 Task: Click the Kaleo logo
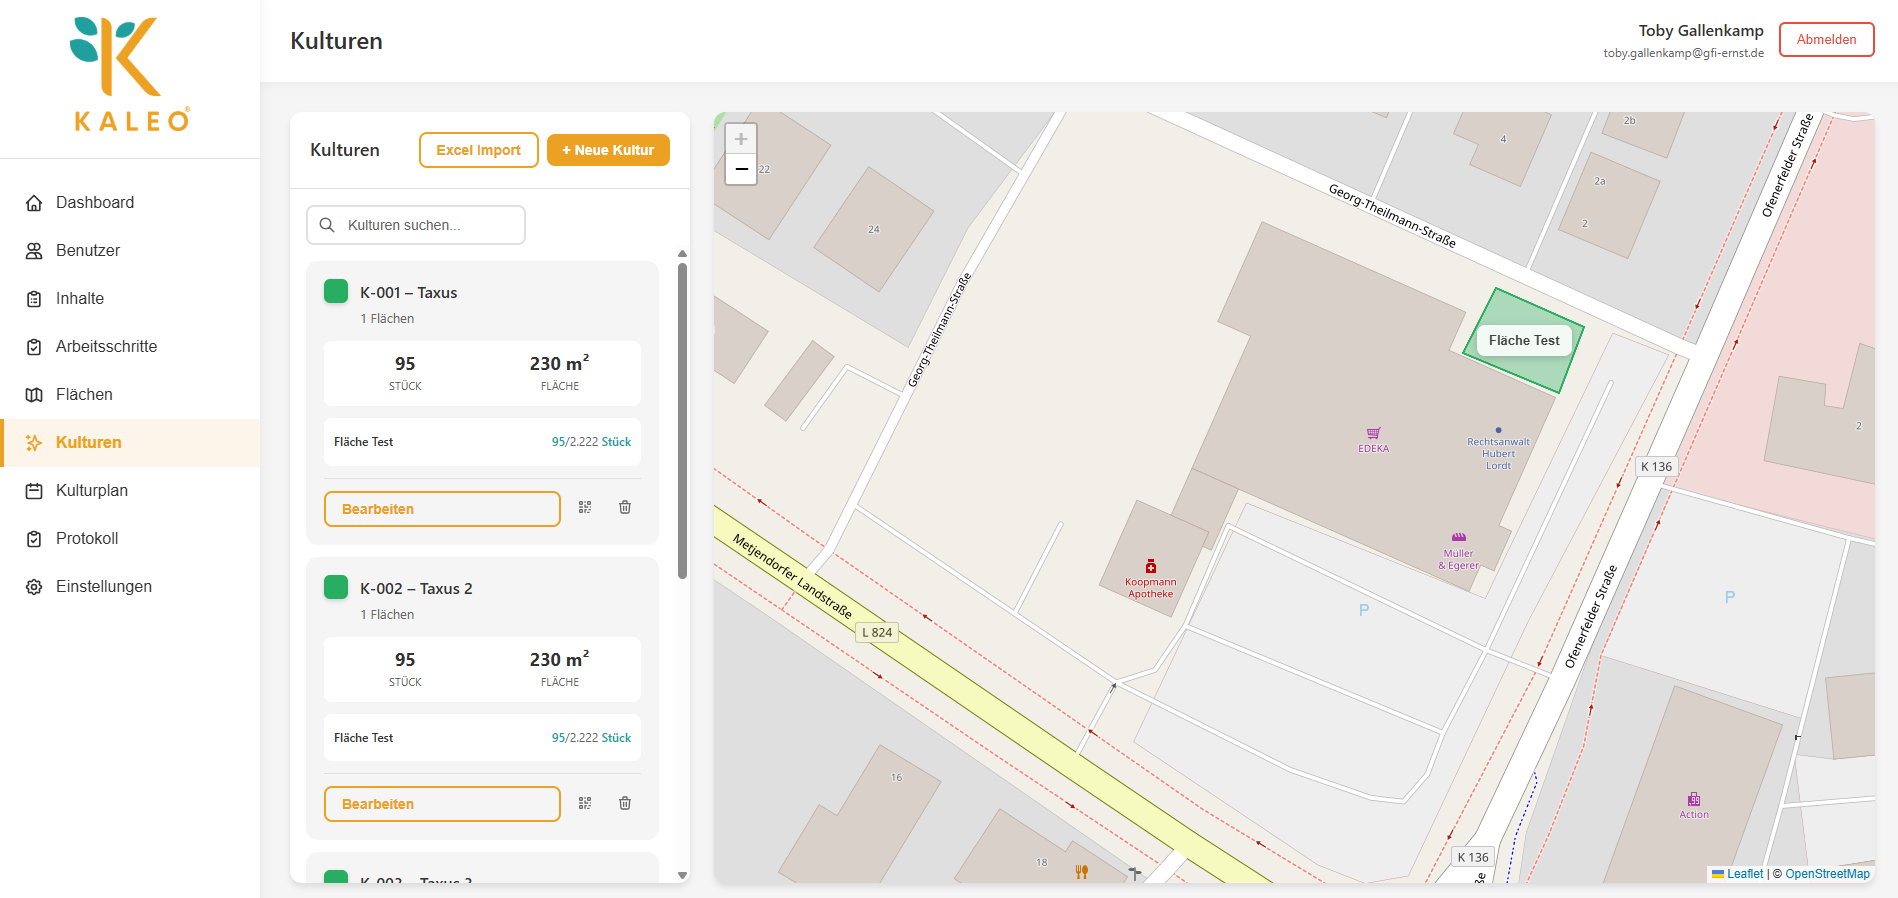coord(130,75)
